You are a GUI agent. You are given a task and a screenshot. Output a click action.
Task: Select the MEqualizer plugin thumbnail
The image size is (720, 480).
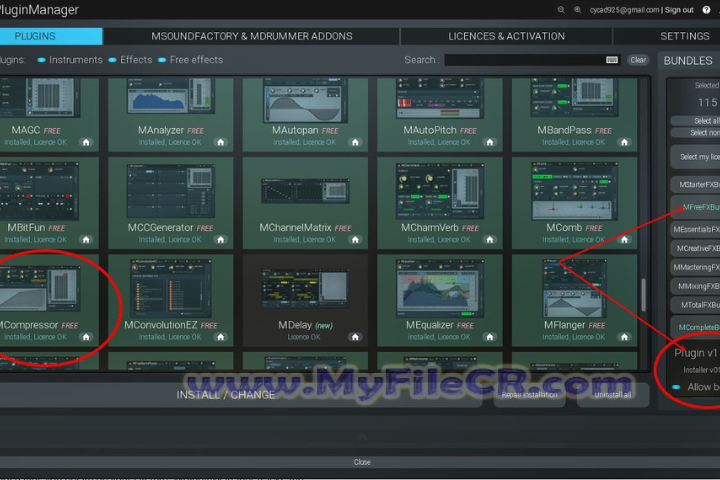coord(439,288)
